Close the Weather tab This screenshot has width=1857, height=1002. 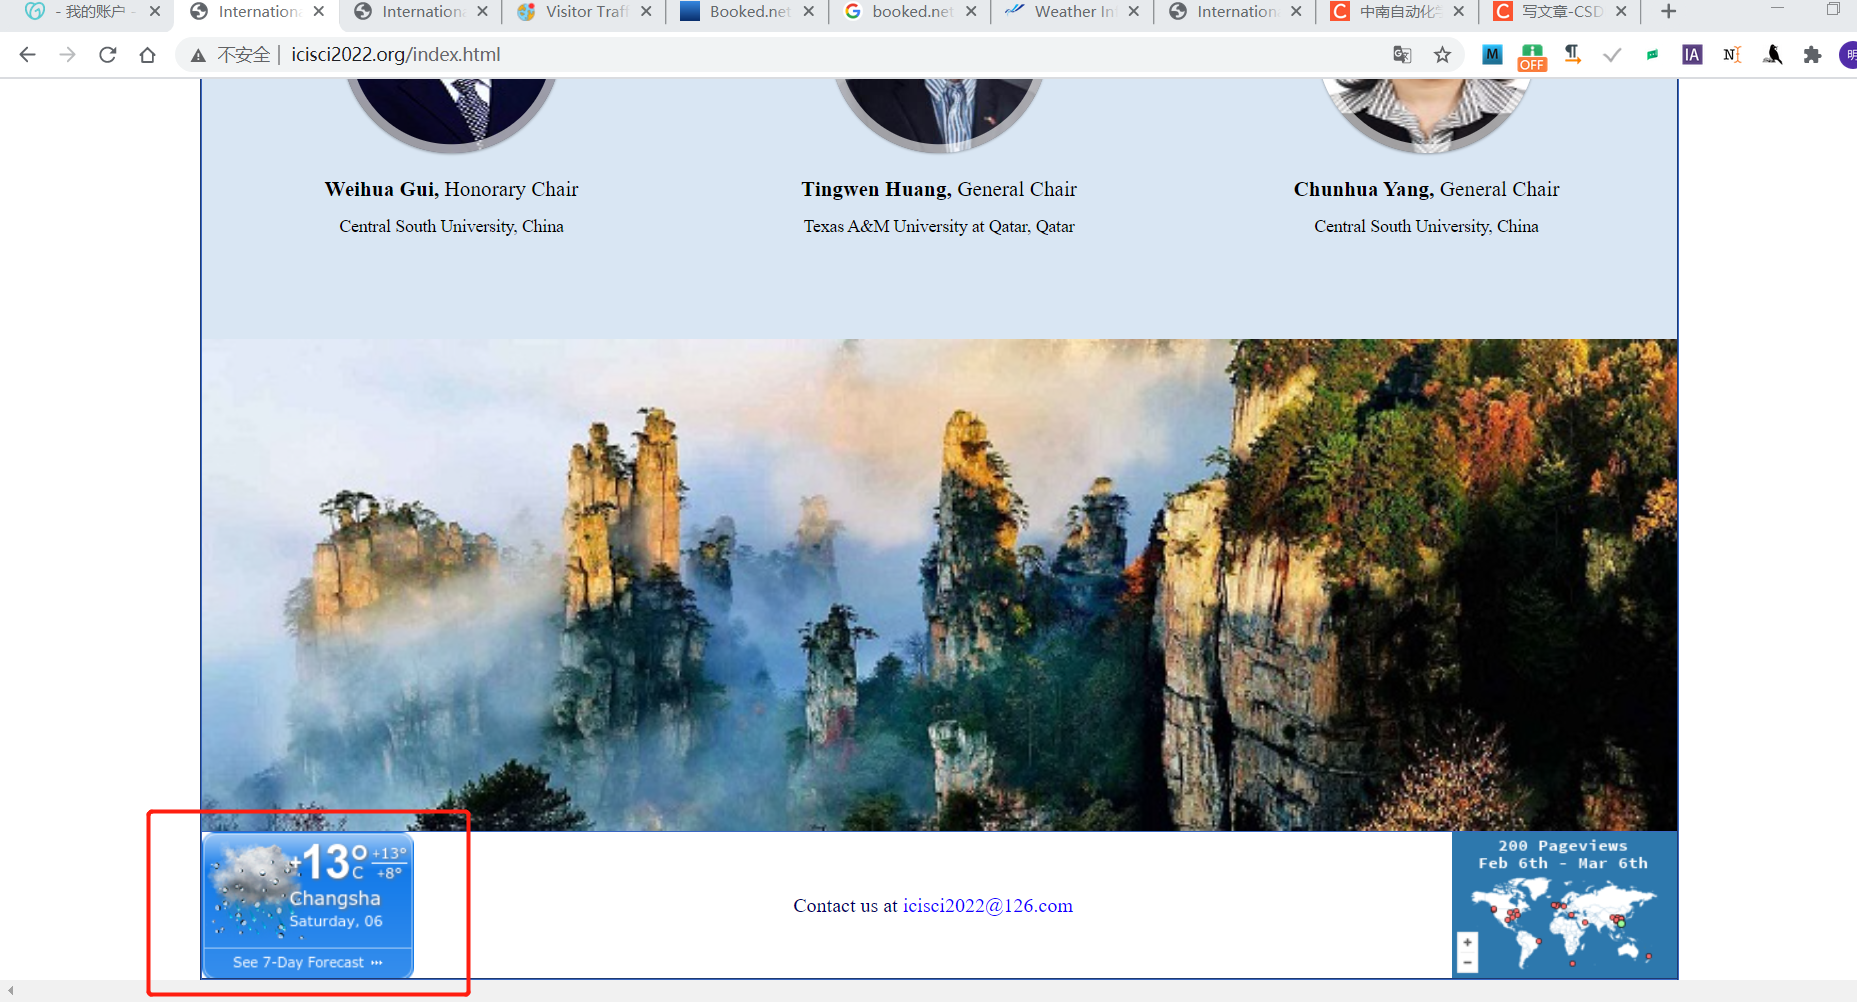[x=1133, y=11]
